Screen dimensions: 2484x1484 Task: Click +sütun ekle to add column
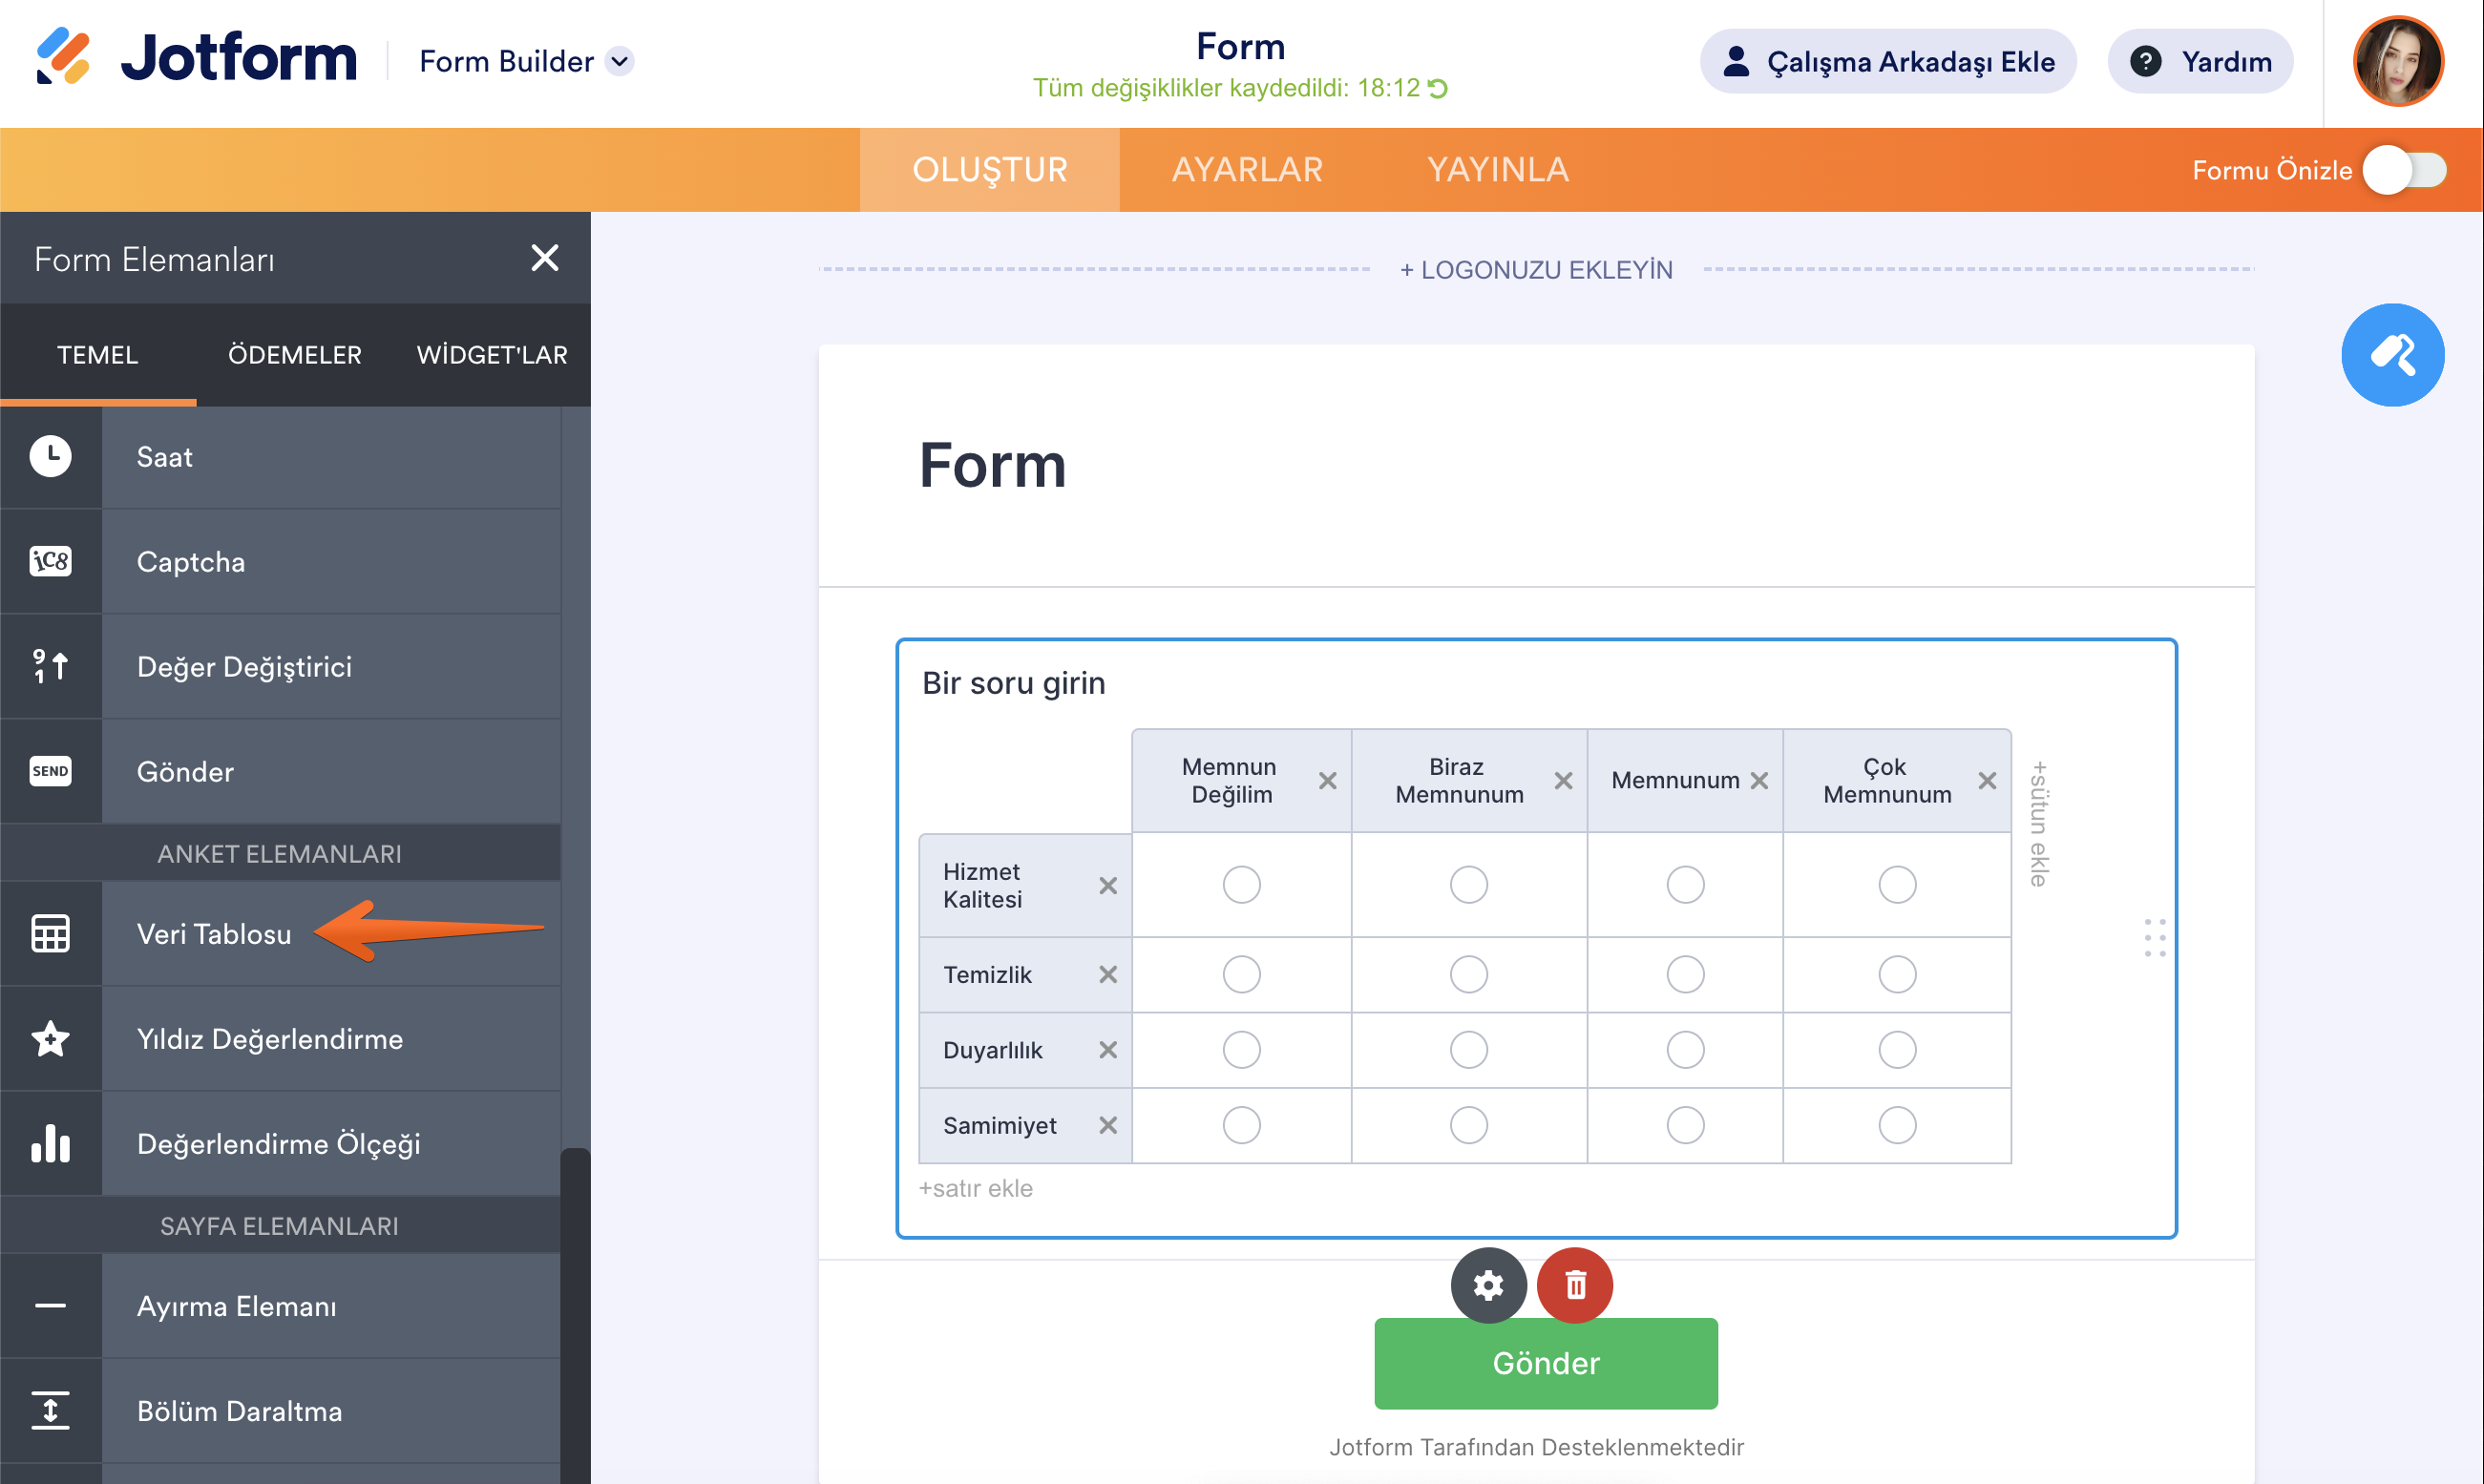(2038, 824)
